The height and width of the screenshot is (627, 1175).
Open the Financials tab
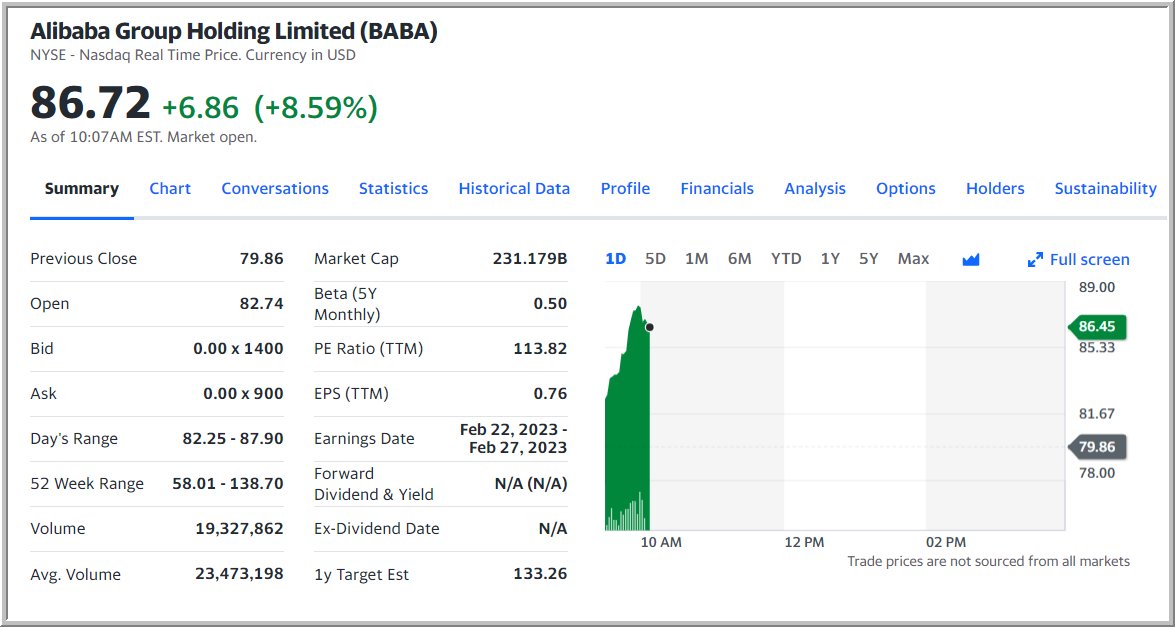click(717, 189)
